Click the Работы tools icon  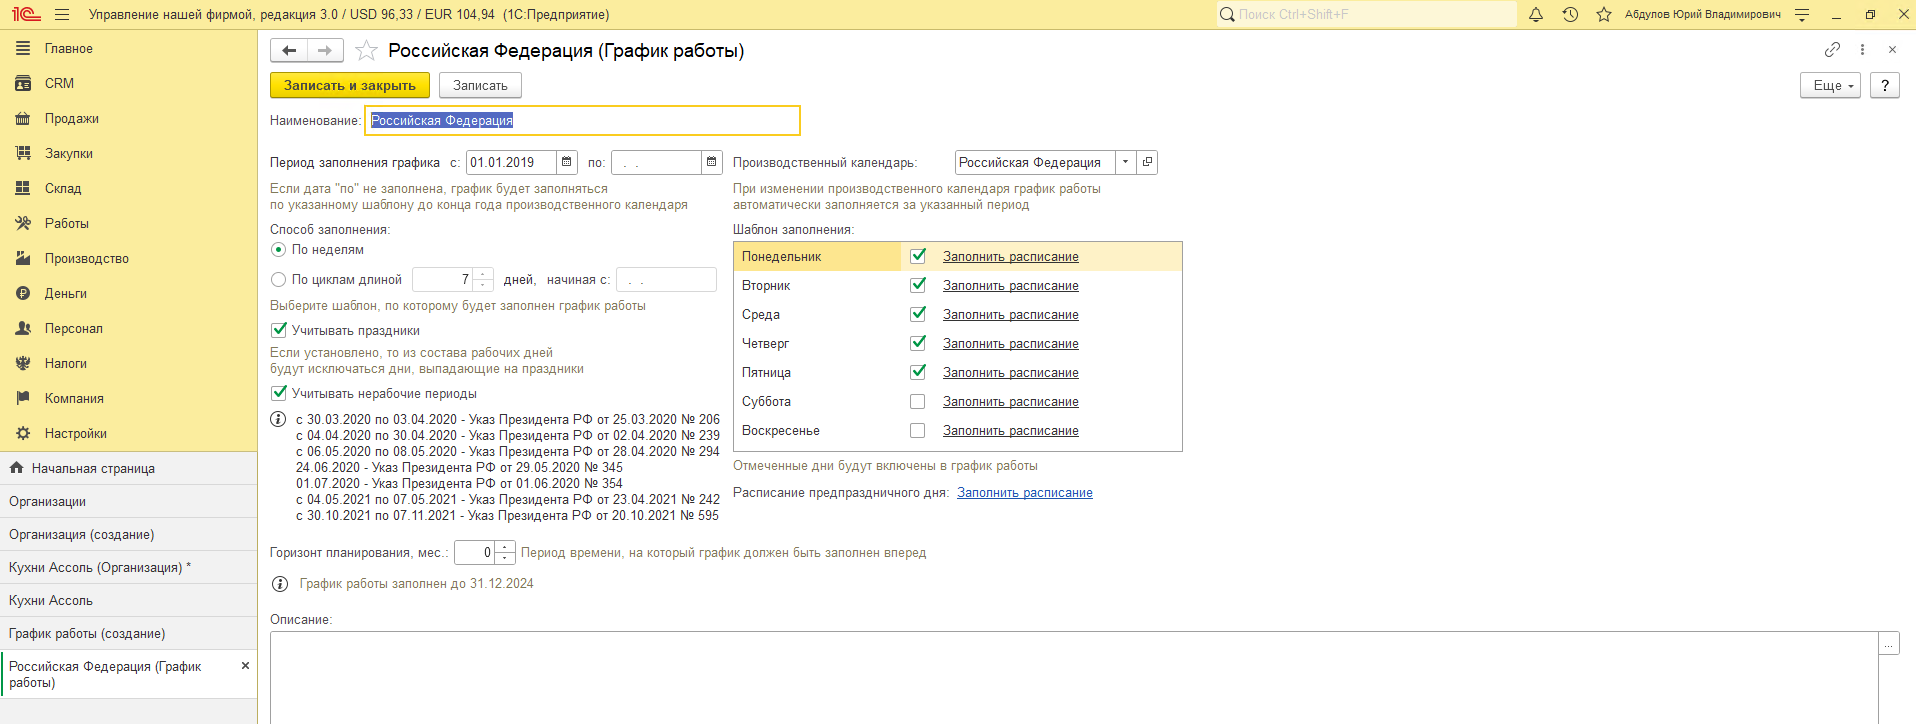pyautogui.click(x=23, y=223)
